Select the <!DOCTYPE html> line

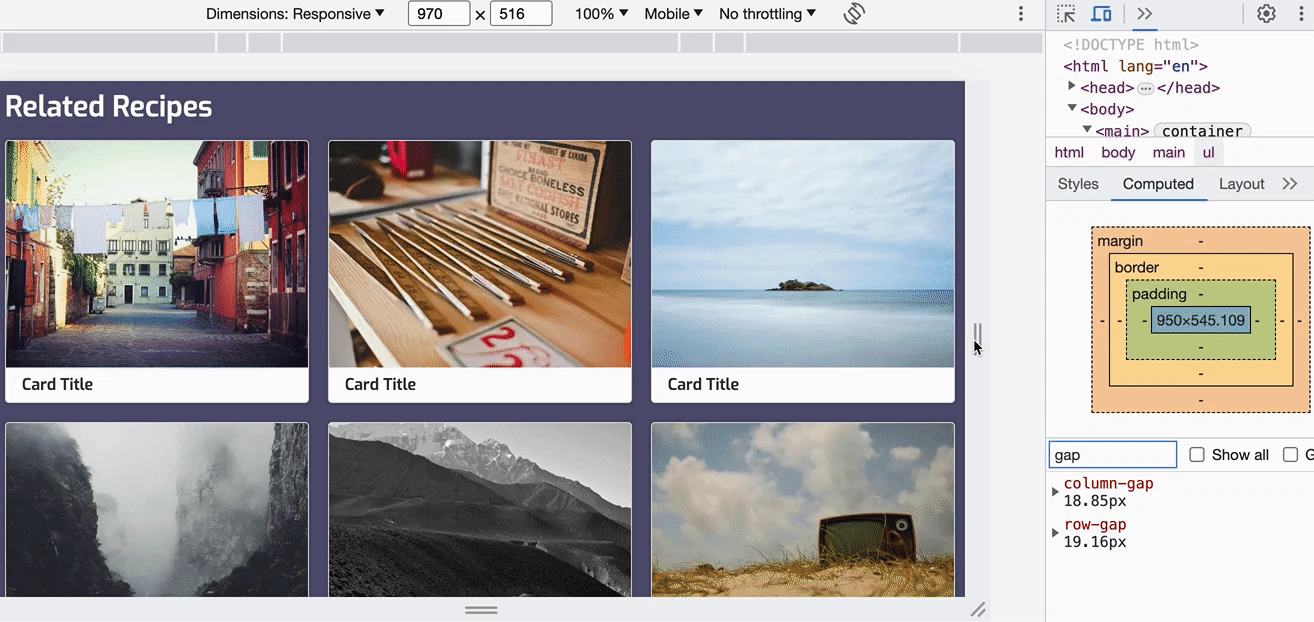pyautogui.click(x=1131, y=45)
